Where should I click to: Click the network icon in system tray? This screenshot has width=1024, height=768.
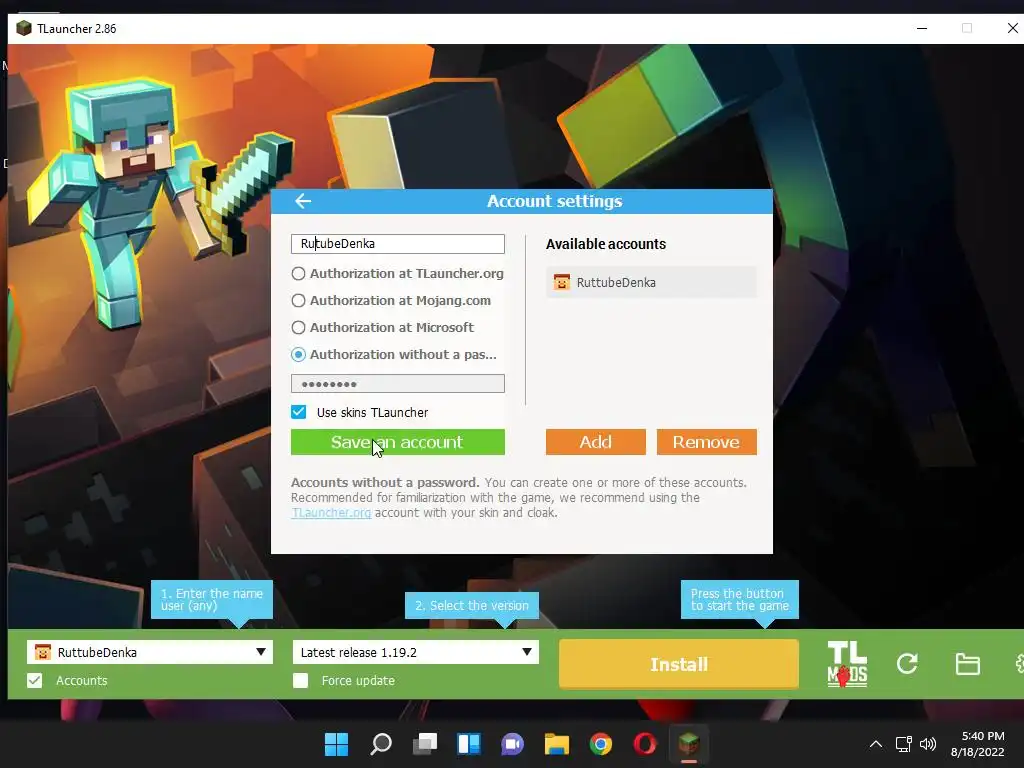click(x=903, y=744)
